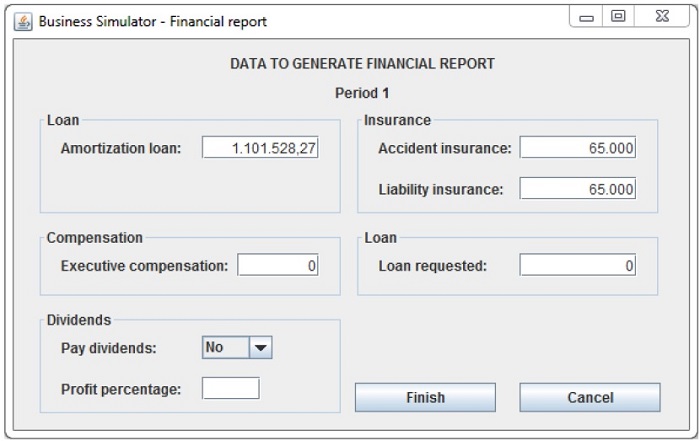This screenshot has height=441, width=700.
Task: Edit the Liability insurance field
Action: pyautogui.click(x=578, y=188)
